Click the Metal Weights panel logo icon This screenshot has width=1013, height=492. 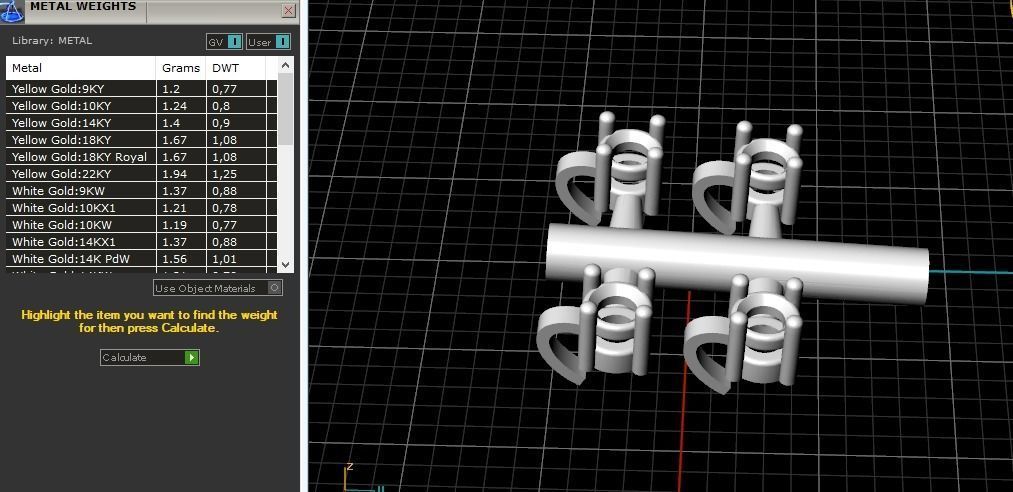(12, 10)
